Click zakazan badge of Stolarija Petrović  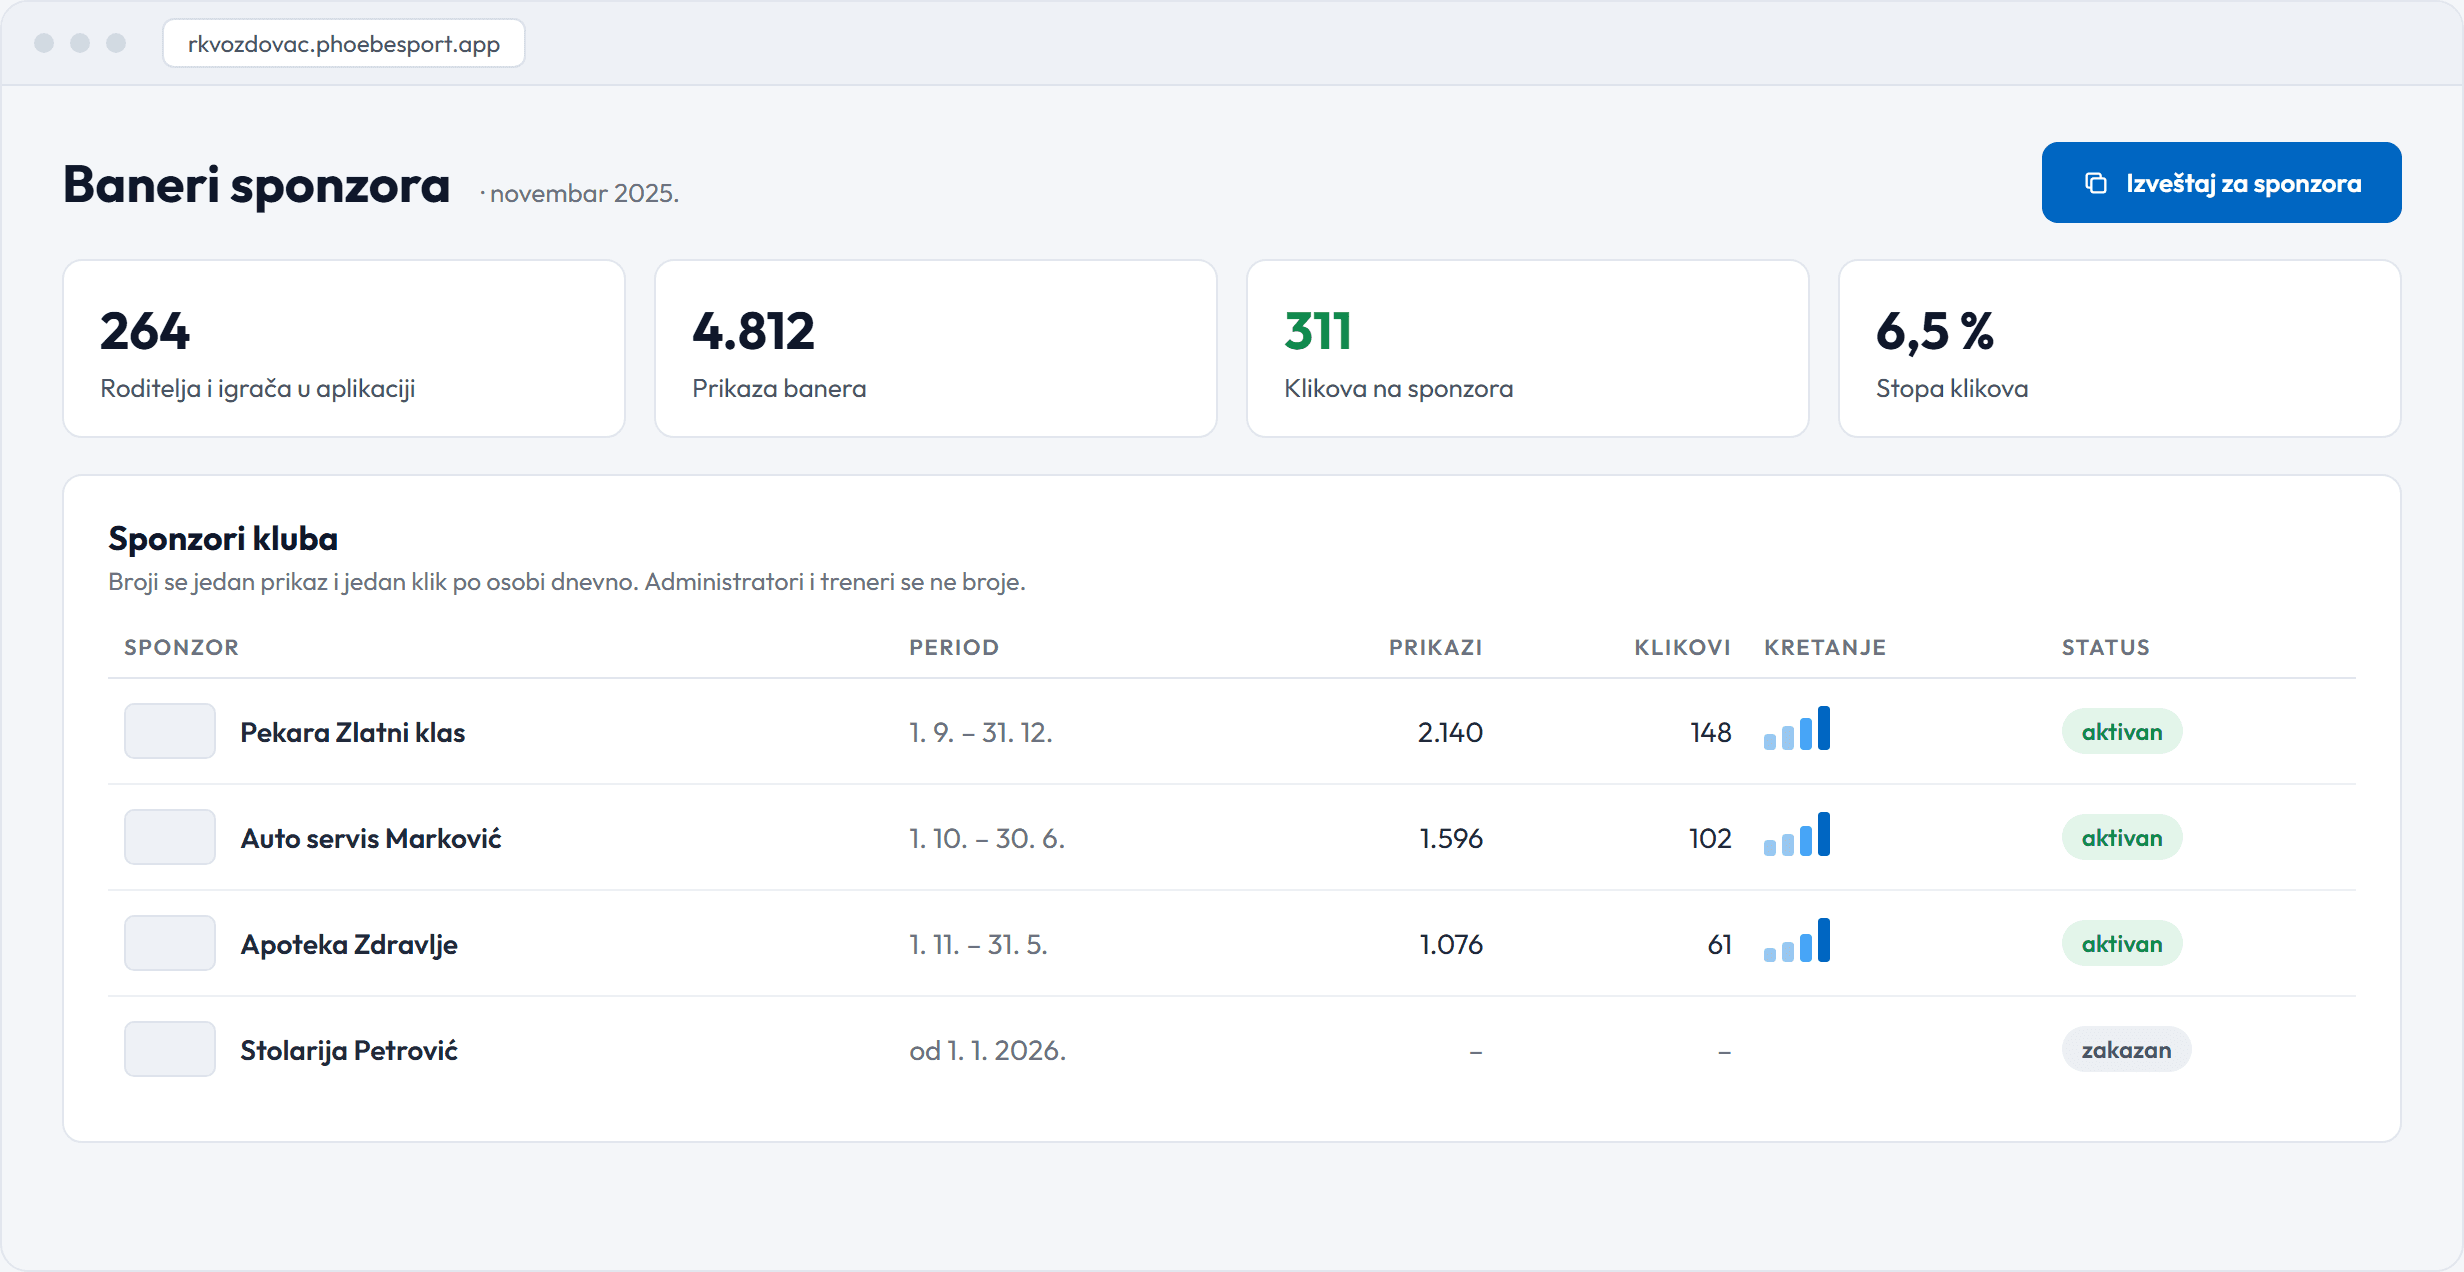pyautogui.click(x=2126, y=1050)
